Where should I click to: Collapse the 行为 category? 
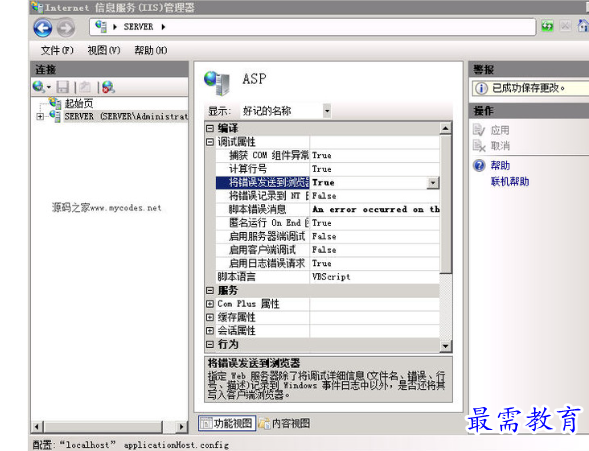(210, 344)
